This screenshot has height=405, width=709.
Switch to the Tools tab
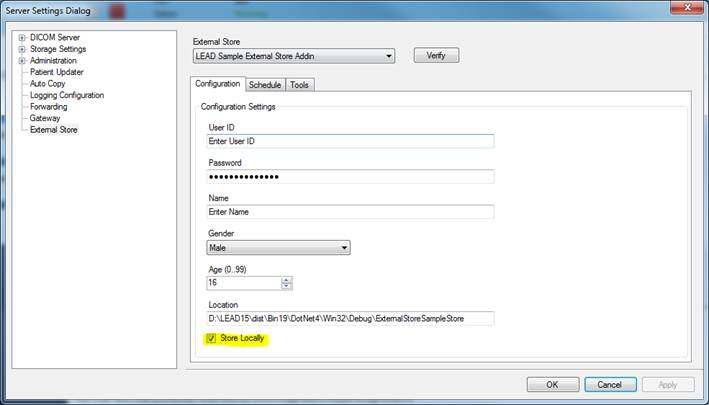300,85
